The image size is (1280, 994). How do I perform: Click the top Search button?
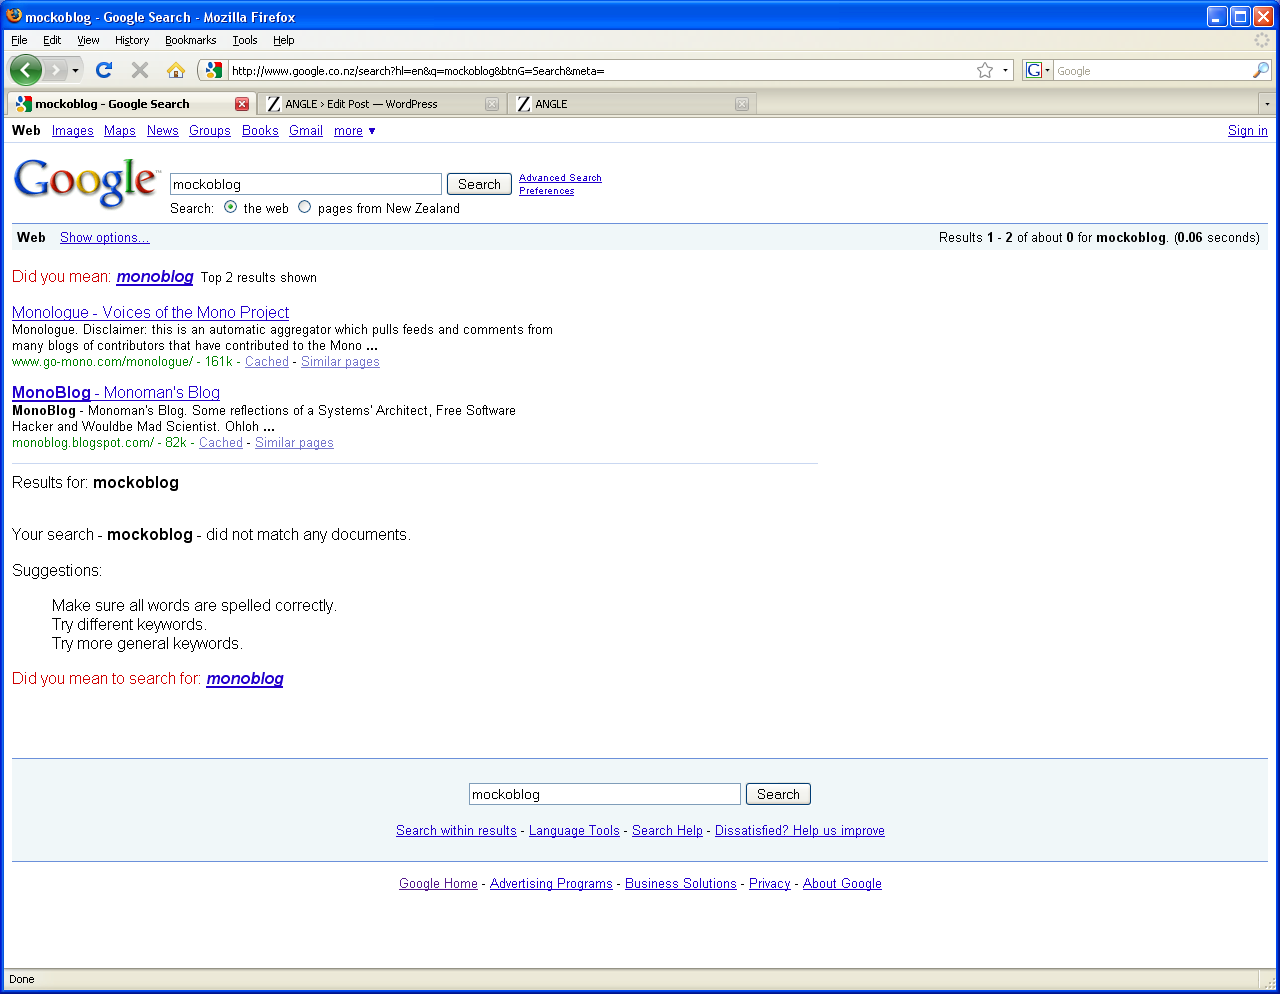(479, 184)
